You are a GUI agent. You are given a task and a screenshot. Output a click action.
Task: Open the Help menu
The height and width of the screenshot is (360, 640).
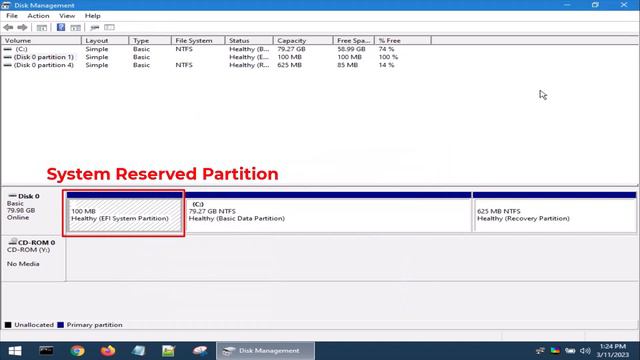coord(93,16)
